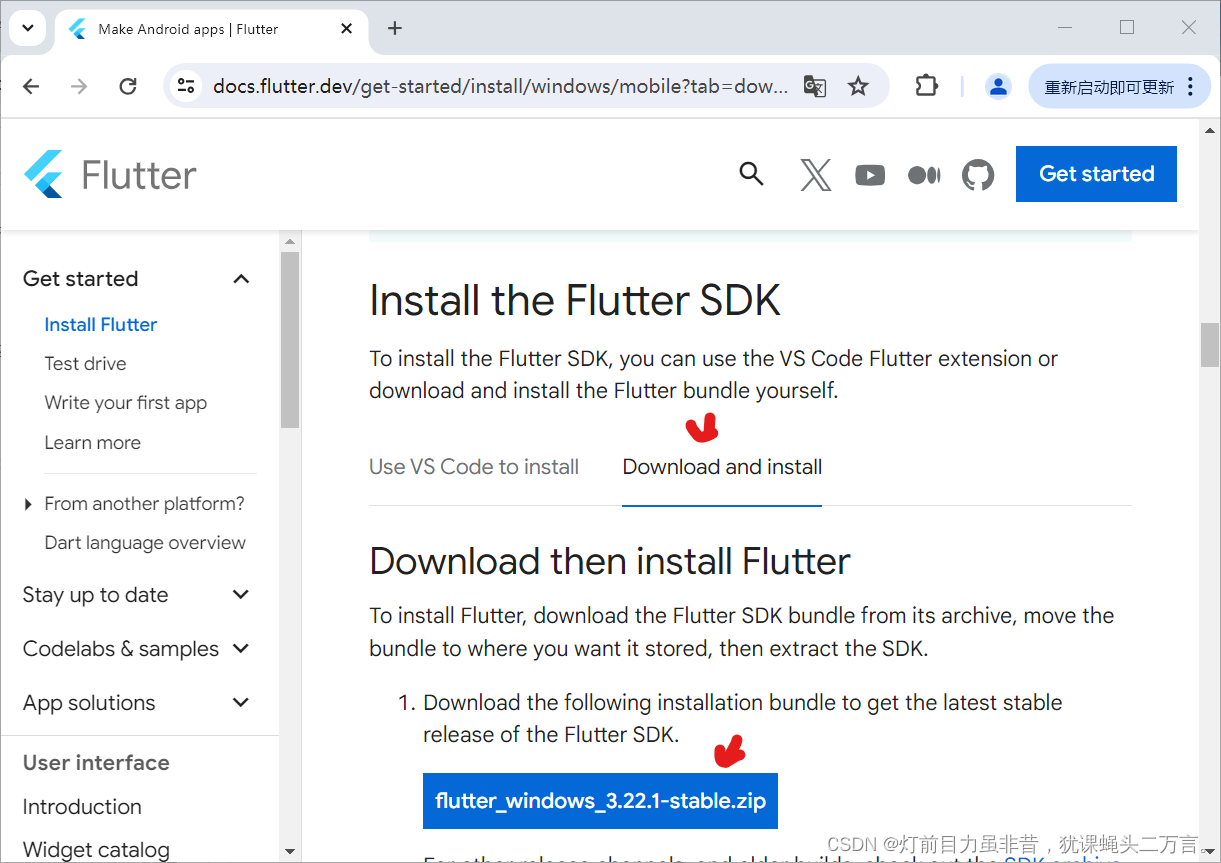The height and width of the screenshot is (863, 1221).
Task: Open Widget catalog in sidebar
Action: pyautogui.click(x=96, y=850)
